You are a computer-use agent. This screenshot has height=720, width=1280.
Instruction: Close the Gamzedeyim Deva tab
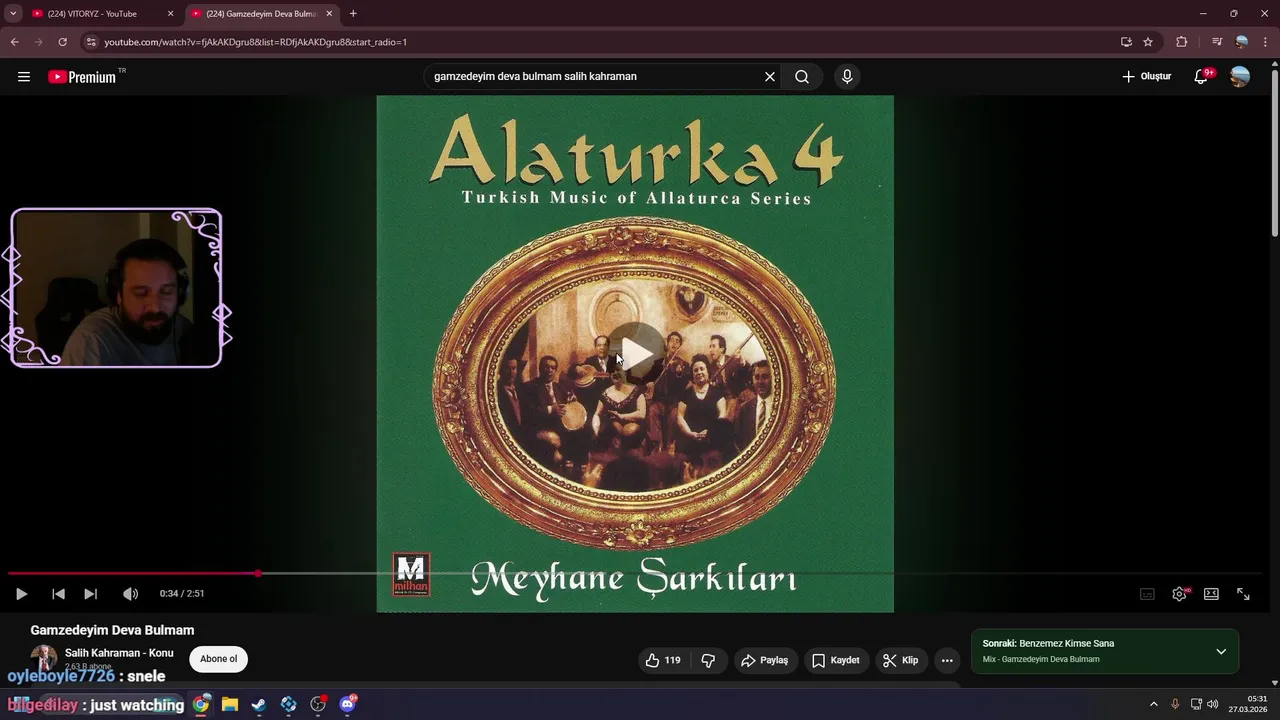click(x=329, y=14)
